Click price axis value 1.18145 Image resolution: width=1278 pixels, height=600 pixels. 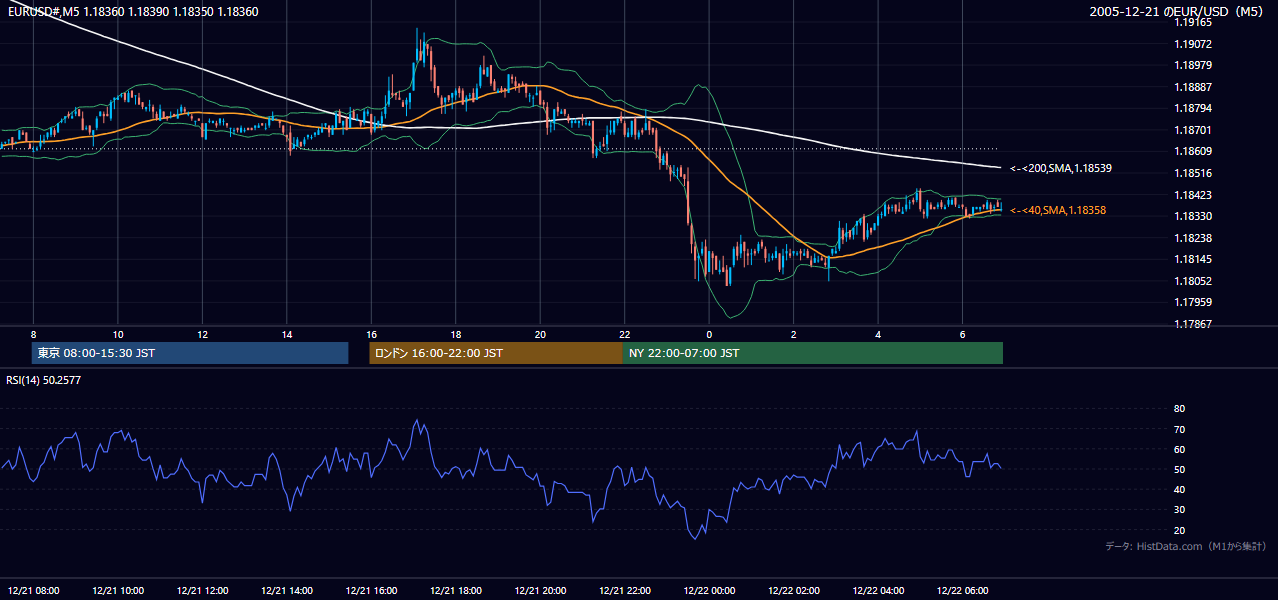point(1194,259)
